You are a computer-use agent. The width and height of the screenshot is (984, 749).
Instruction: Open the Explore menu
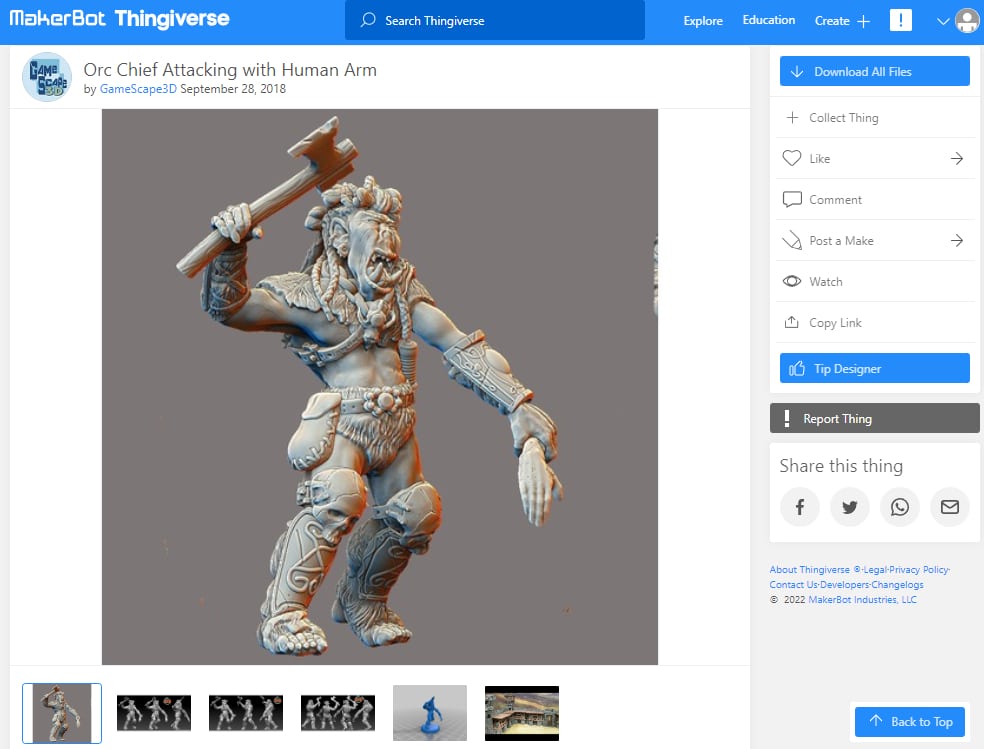tap(703, 21)
